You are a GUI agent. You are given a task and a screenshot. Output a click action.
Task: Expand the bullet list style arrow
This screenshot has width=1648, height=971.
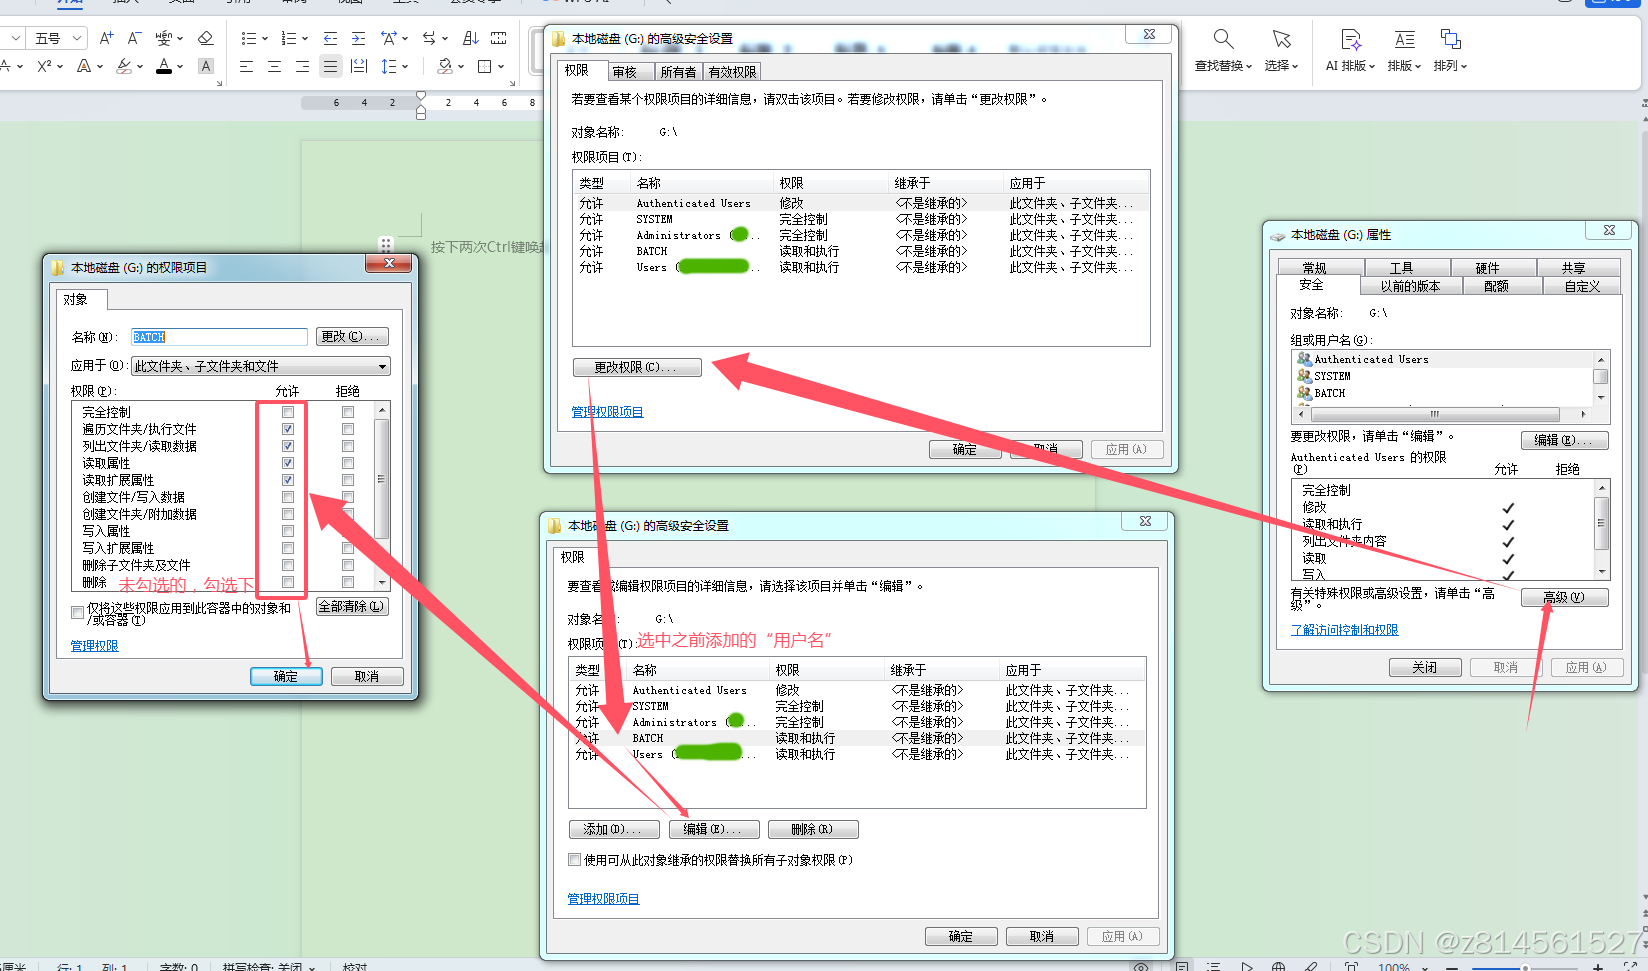[264, 39]
